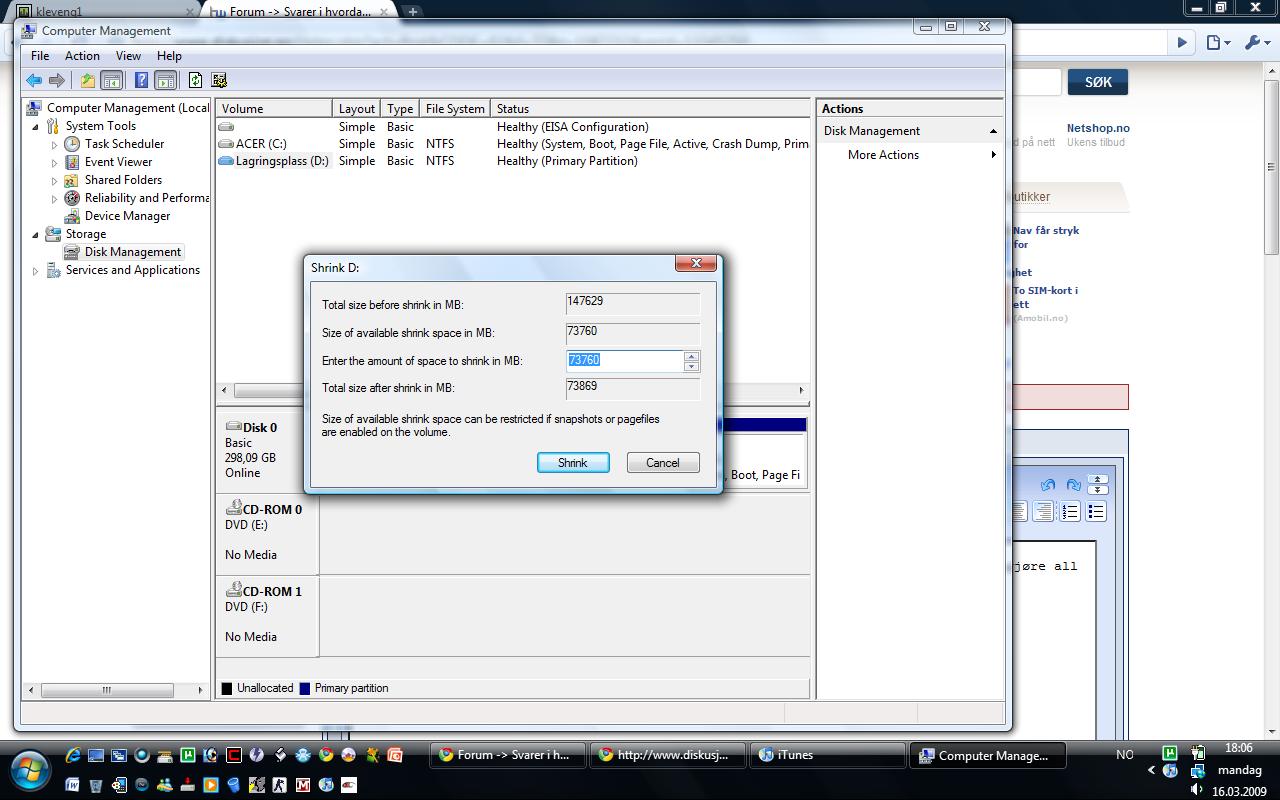Open the Netshop.no link in browser
Screen dimensions: 1280x800
tap(1098, 128)
